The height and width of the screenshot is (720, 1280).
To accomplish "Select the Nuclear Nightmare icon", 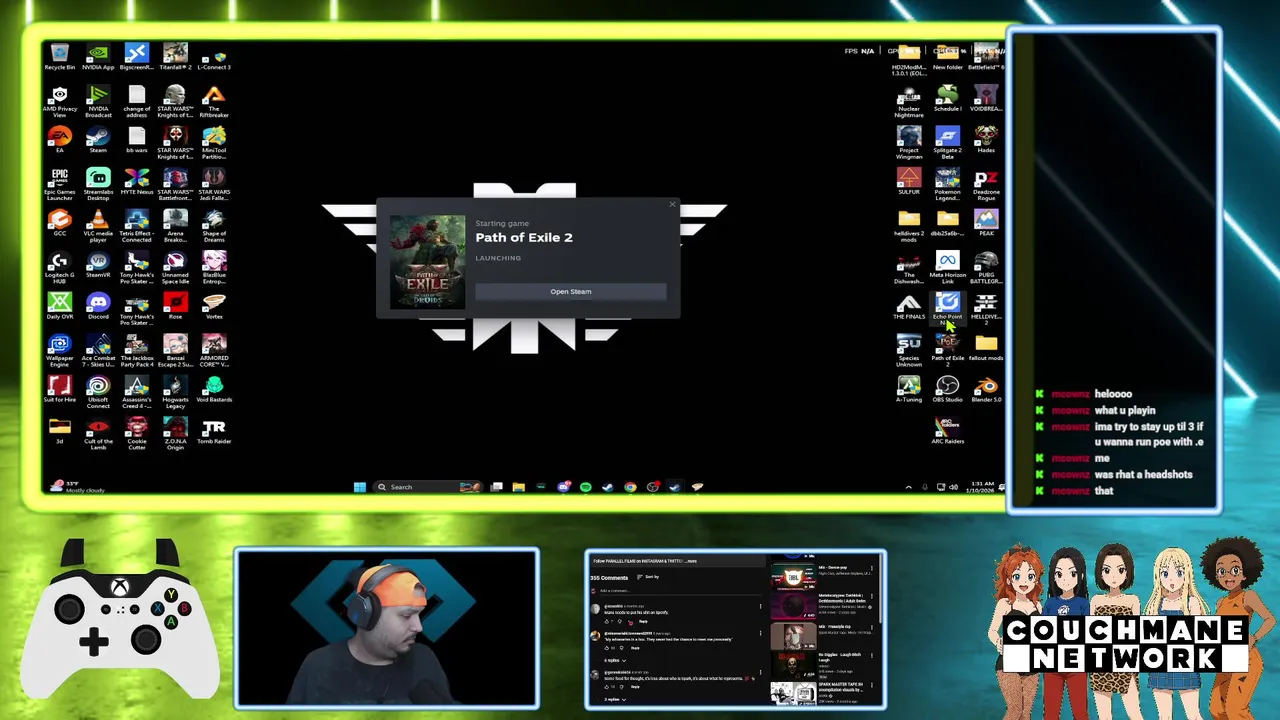I will click(x=909, y=102).
